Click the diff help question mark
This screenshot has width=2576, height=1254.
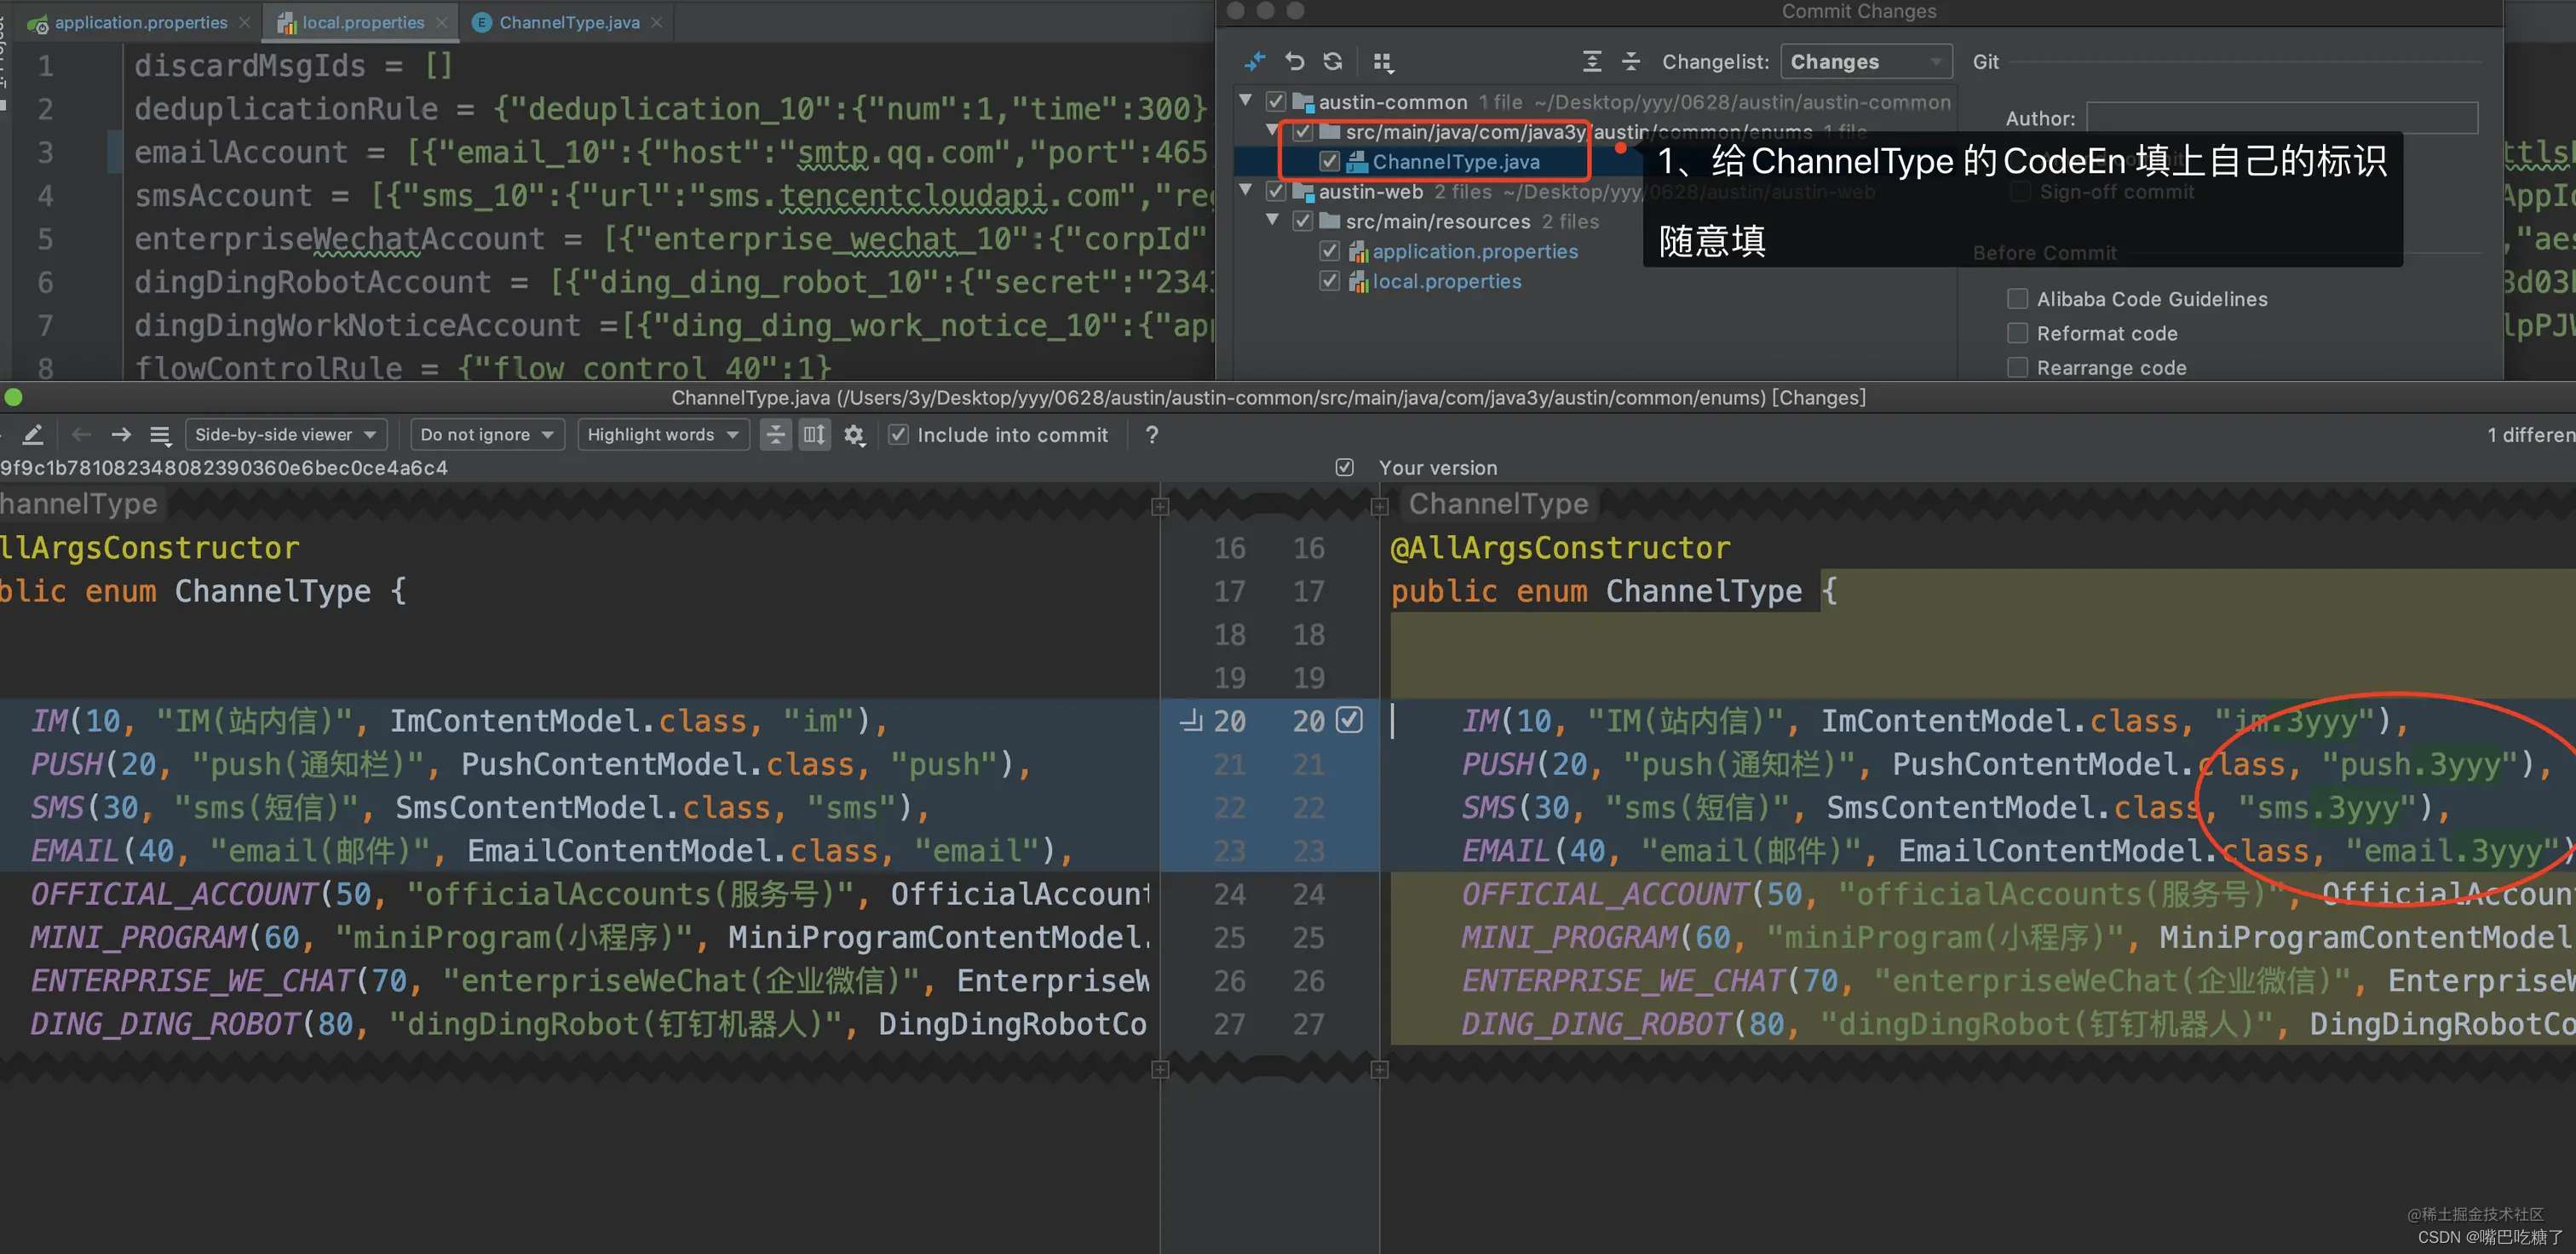(x=1152, y=435)
